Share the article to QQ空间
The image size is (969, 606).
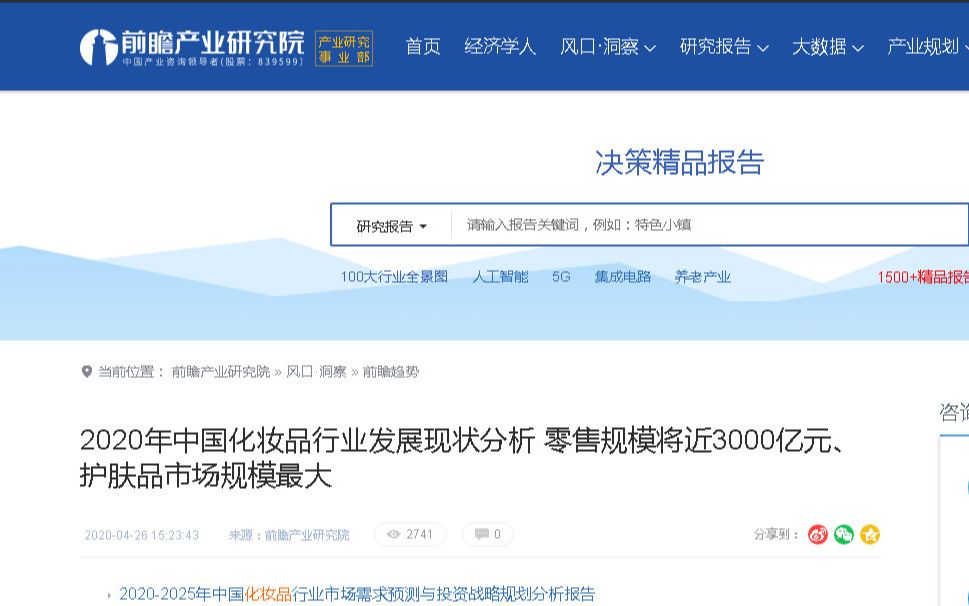click(869, 534)
